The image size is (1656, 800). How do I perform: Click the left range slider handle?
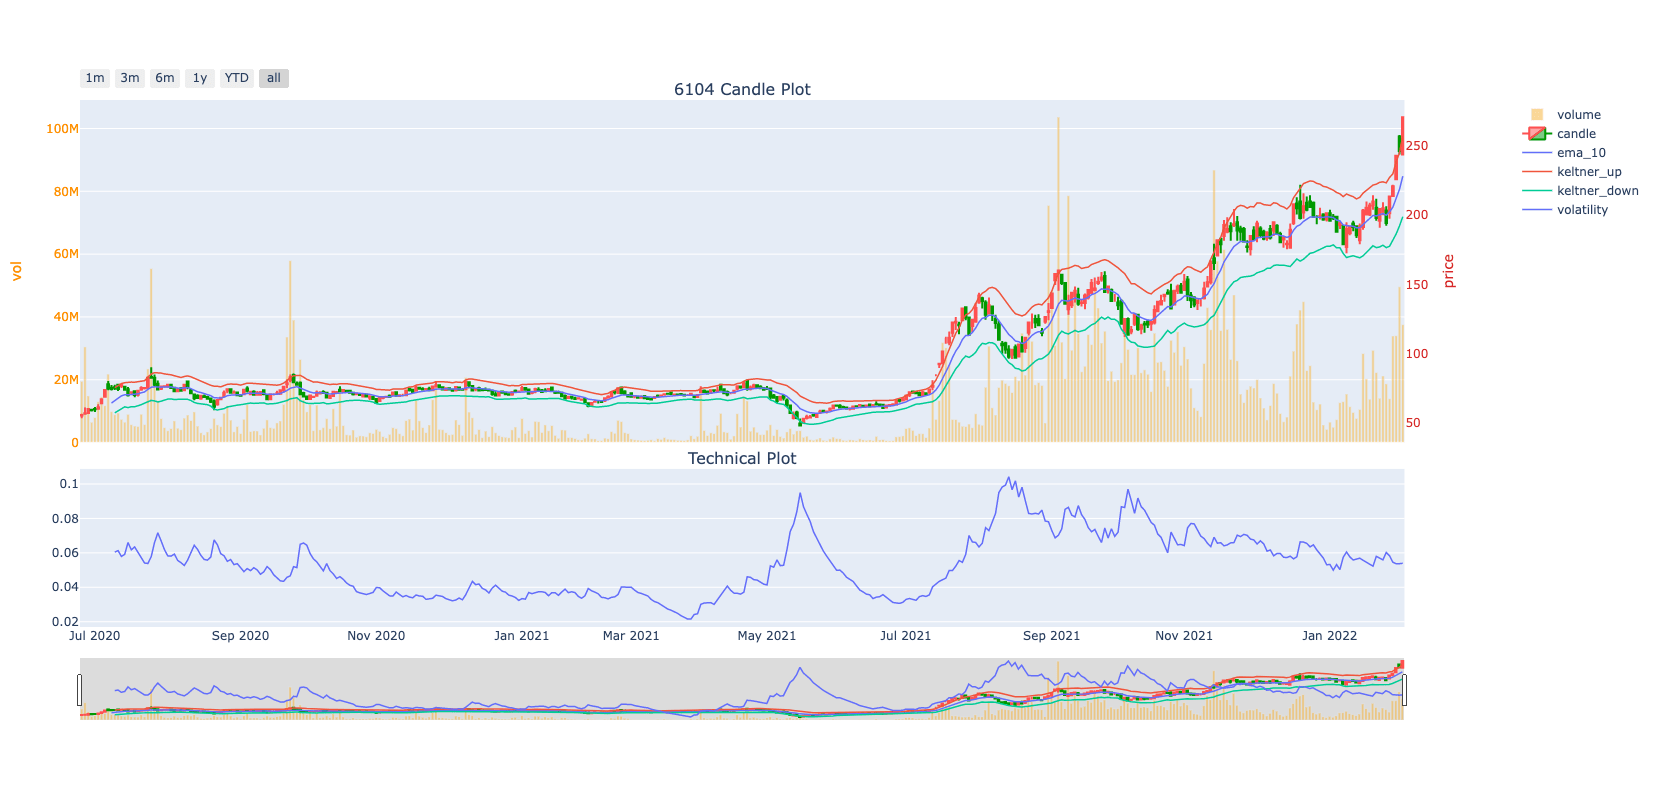[x=80, y=689]
